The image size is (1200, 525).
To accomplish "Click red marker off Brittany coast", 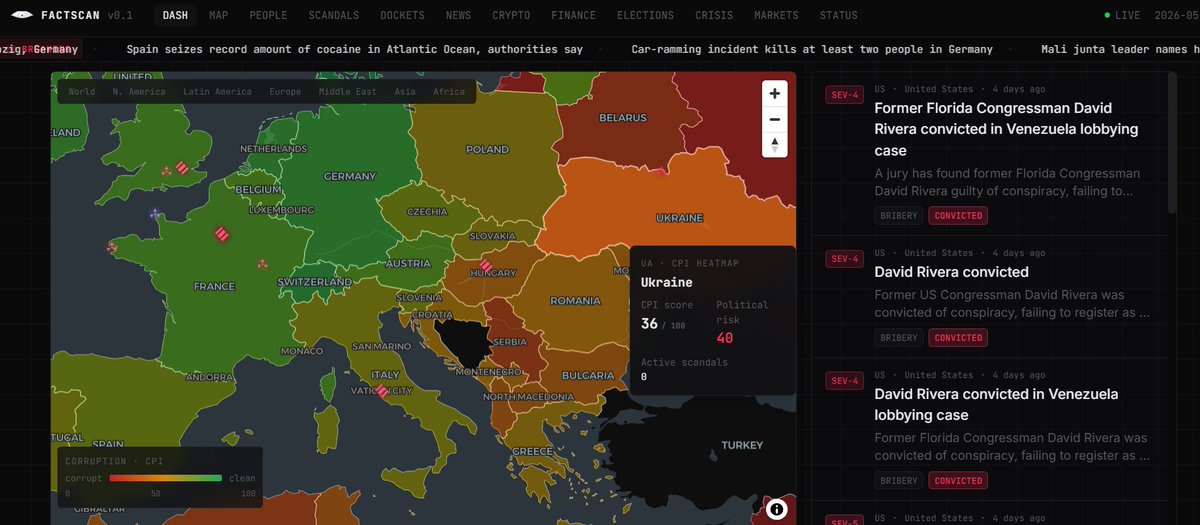I will pyautogui.click(x=112, y=247).
